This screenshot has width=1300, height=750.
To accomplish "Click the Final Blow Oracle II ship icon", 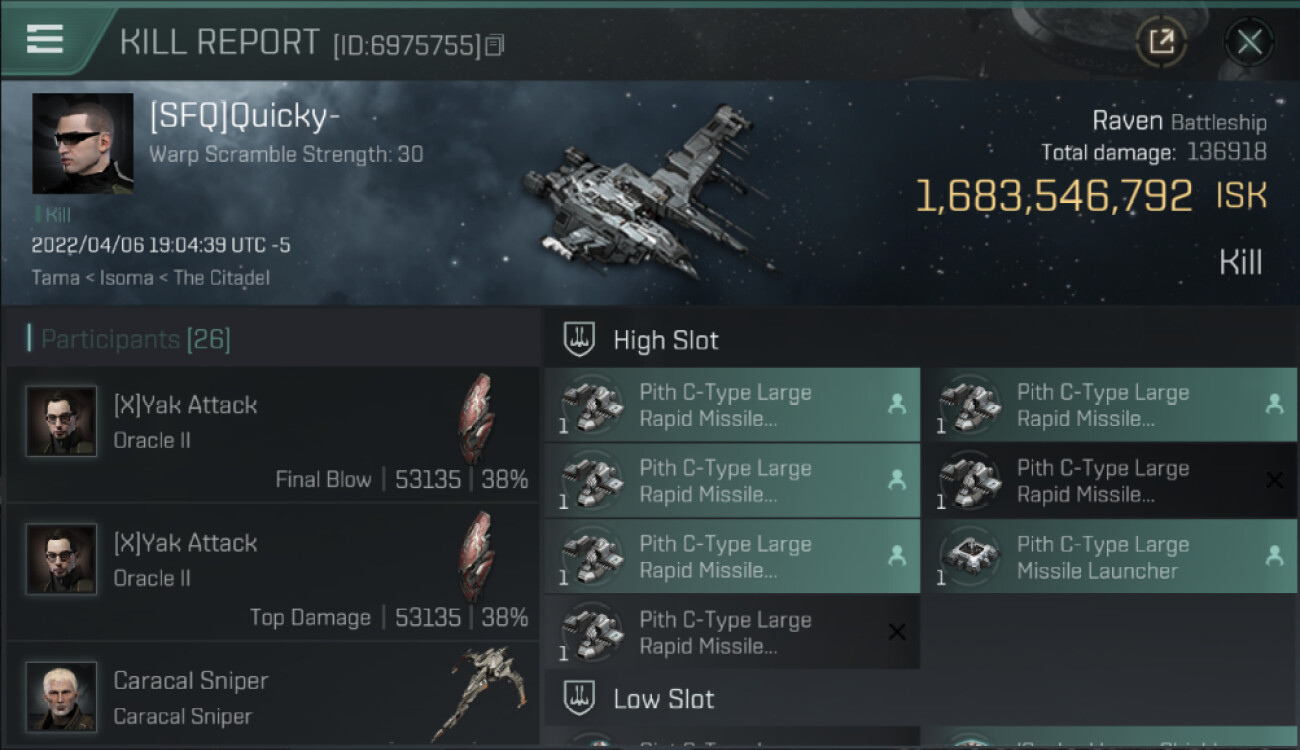I will tap(477, 418).
